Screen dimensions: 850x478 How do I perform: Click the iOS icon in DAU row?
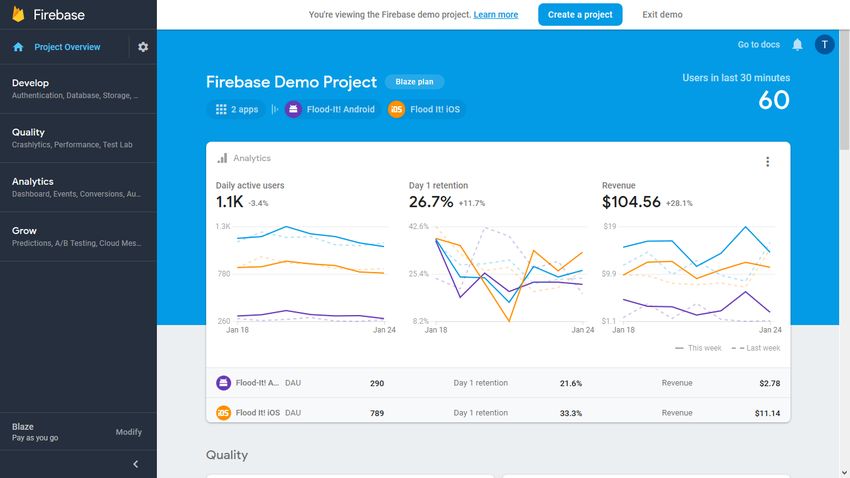(x=223, y=413)
